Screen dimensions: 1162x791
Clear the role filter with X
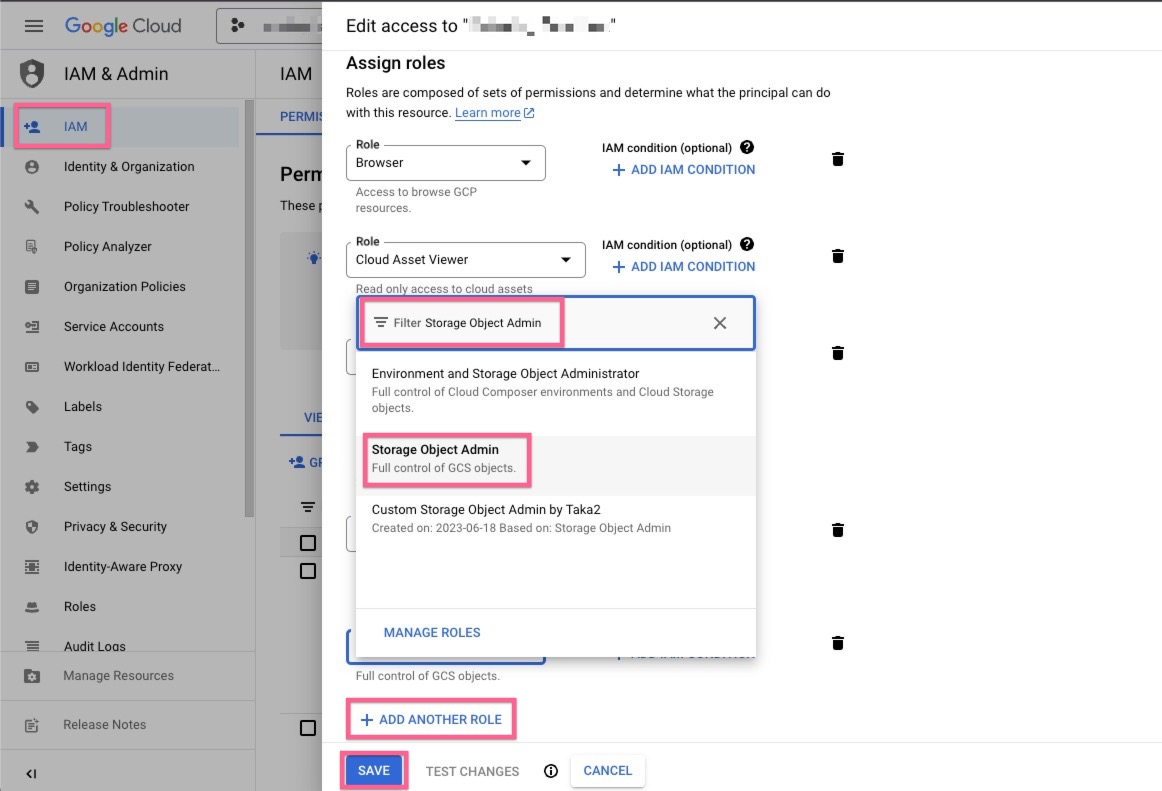(720, 323)
